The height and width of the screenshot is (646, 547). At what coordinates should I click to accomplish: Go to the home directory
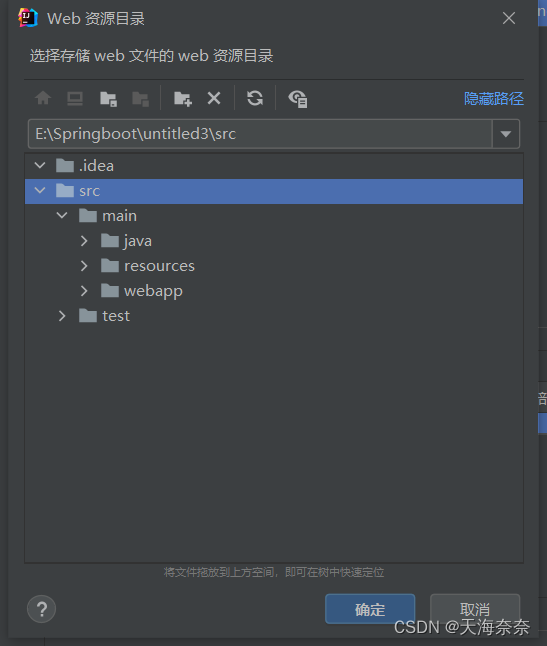point(43,98)
